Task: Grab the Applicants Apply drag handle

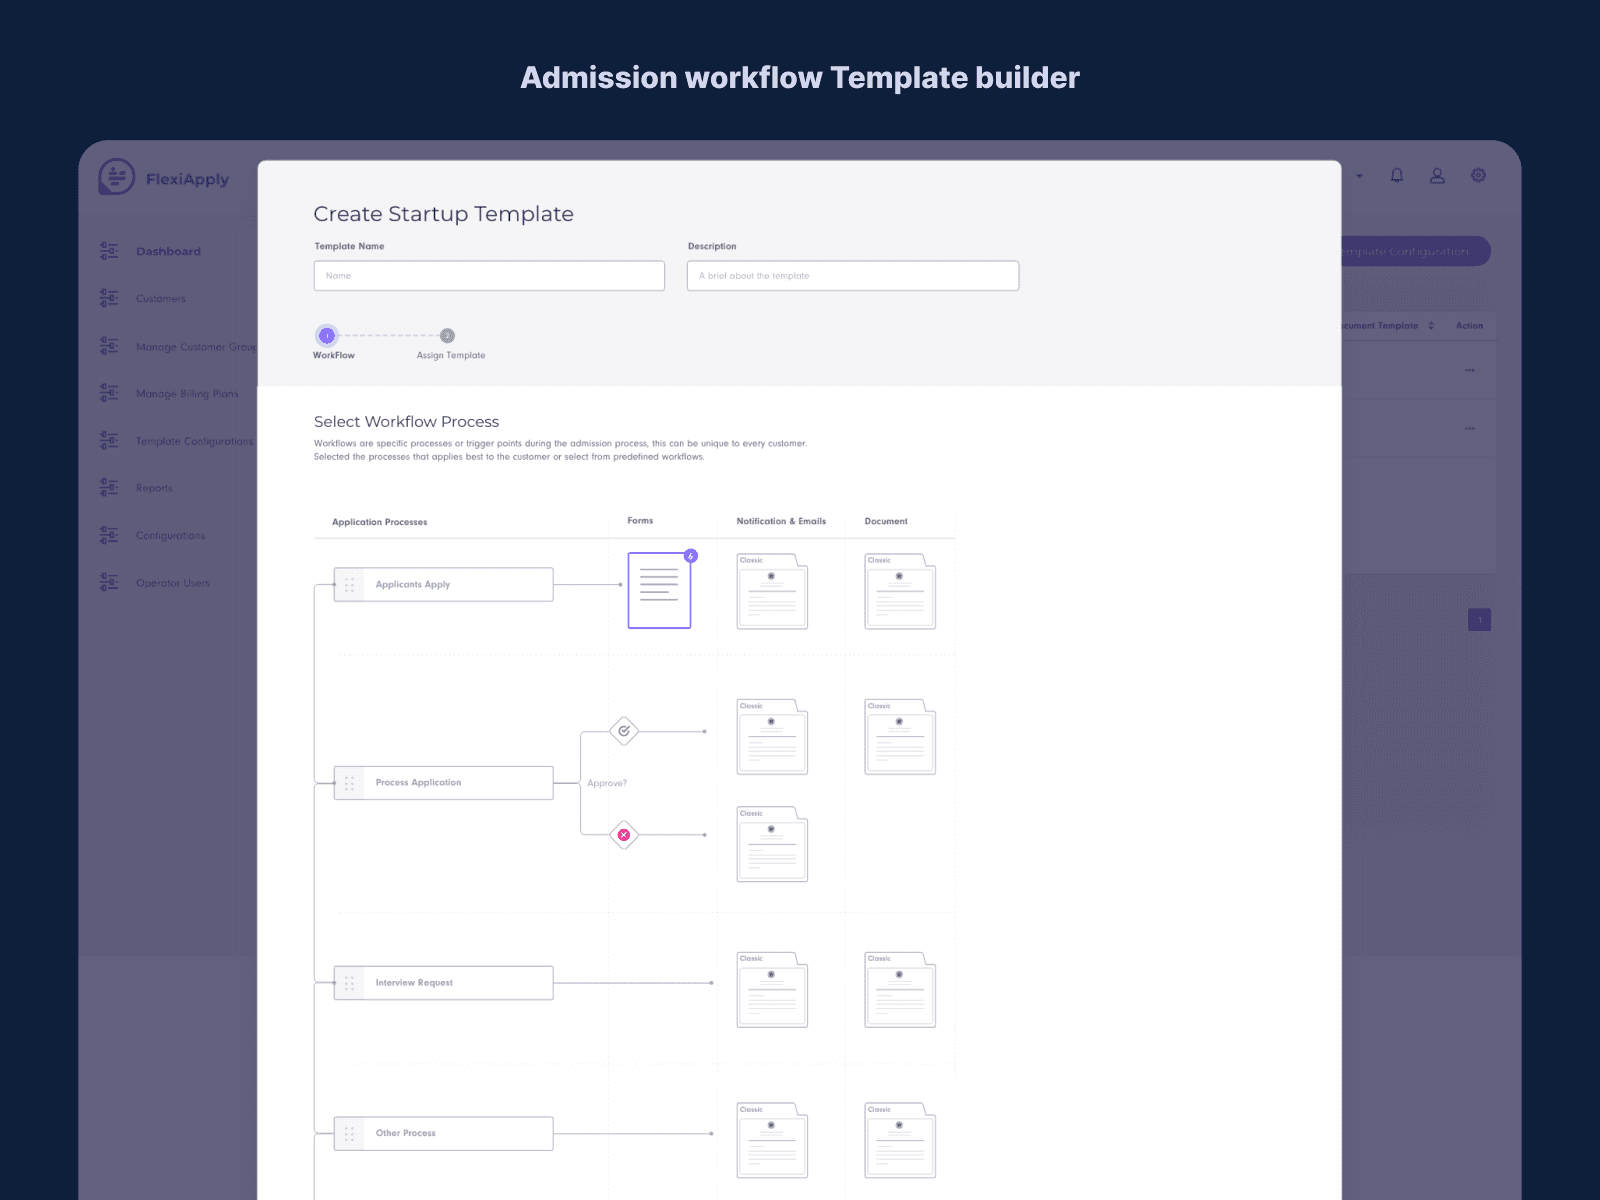Action: 349,585
